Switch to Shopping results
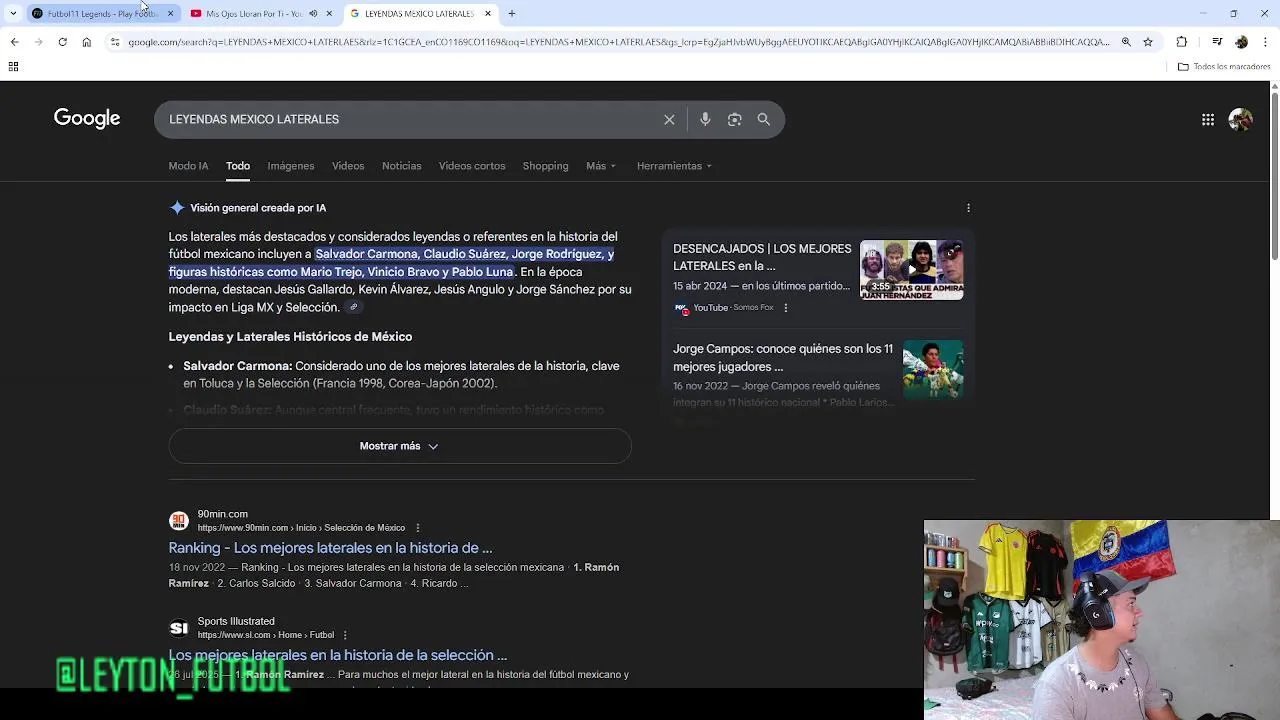 [545, 166]
